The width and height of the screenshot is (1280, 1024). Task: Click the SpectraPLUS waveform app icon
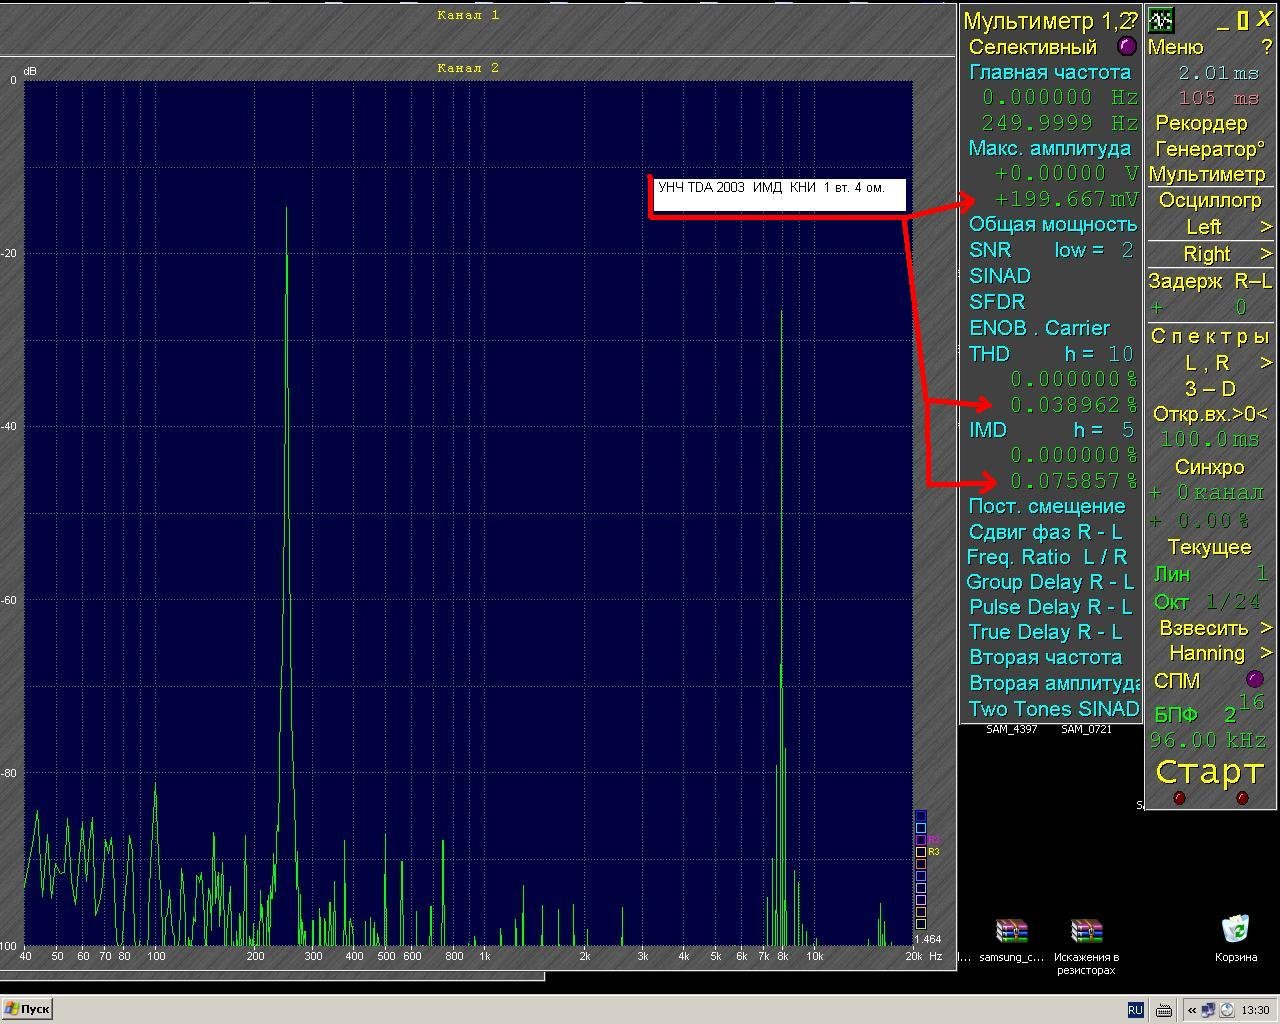1161,21
